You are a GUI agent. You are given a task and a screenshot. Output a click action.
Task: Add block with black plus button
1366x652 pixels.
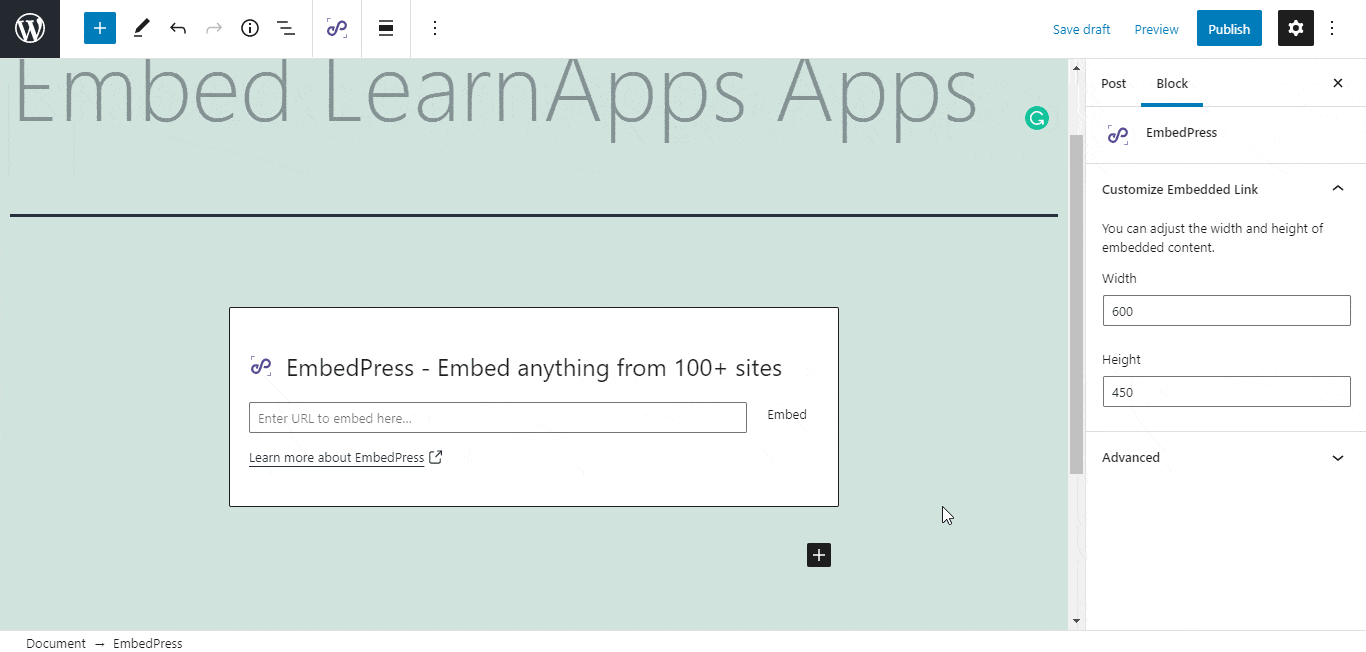[x=819, y=555]
